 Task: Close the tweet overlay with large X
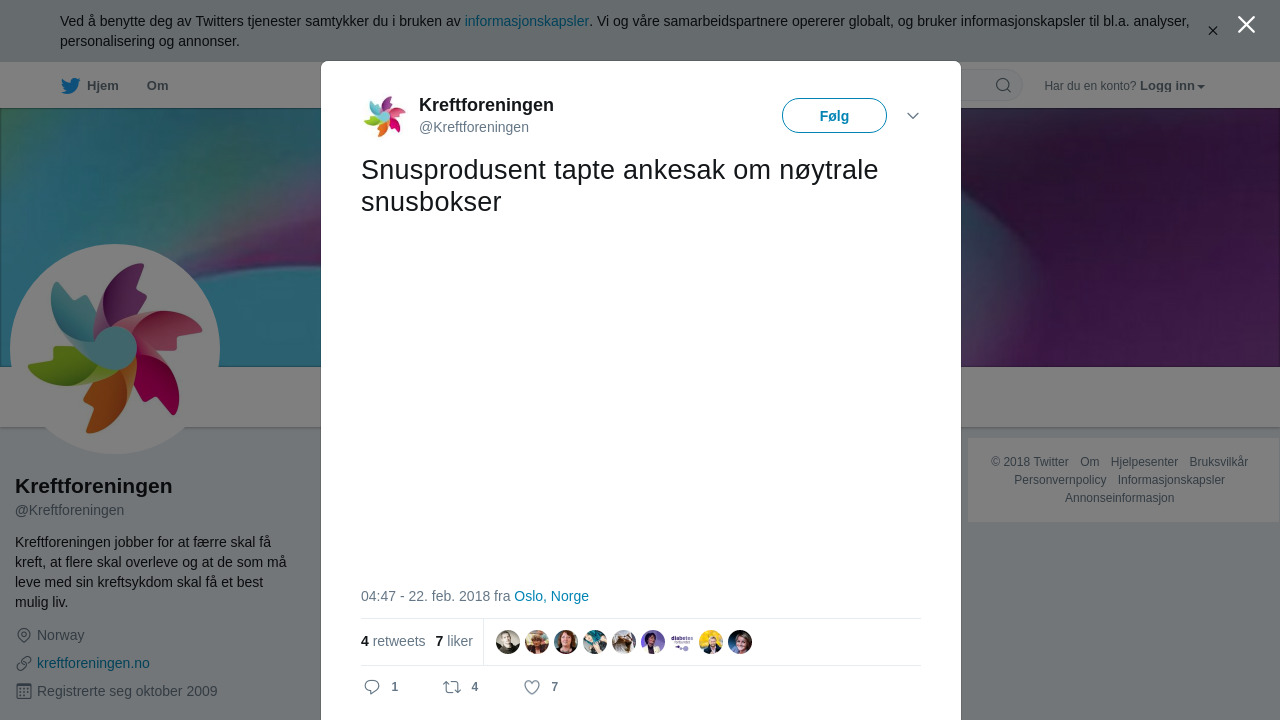(x=1246, y=24)
